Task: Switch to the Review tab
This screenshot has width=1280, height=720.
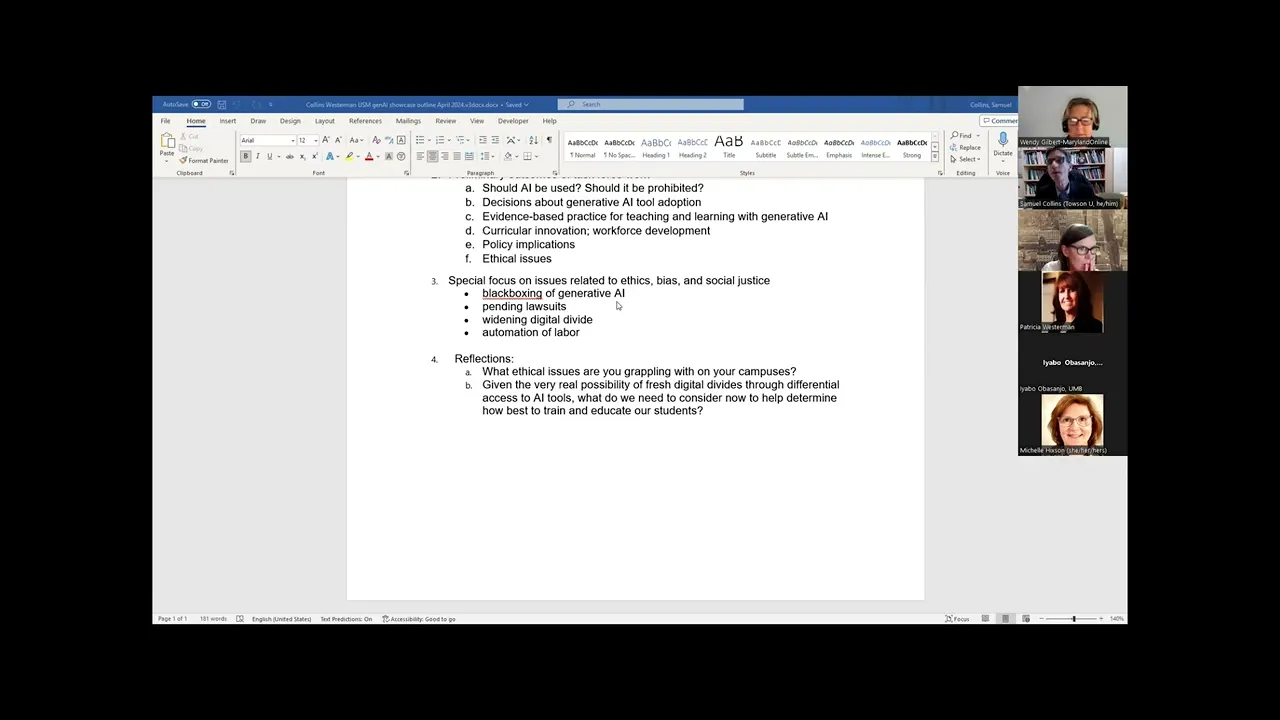Action: tap(445, 121)
